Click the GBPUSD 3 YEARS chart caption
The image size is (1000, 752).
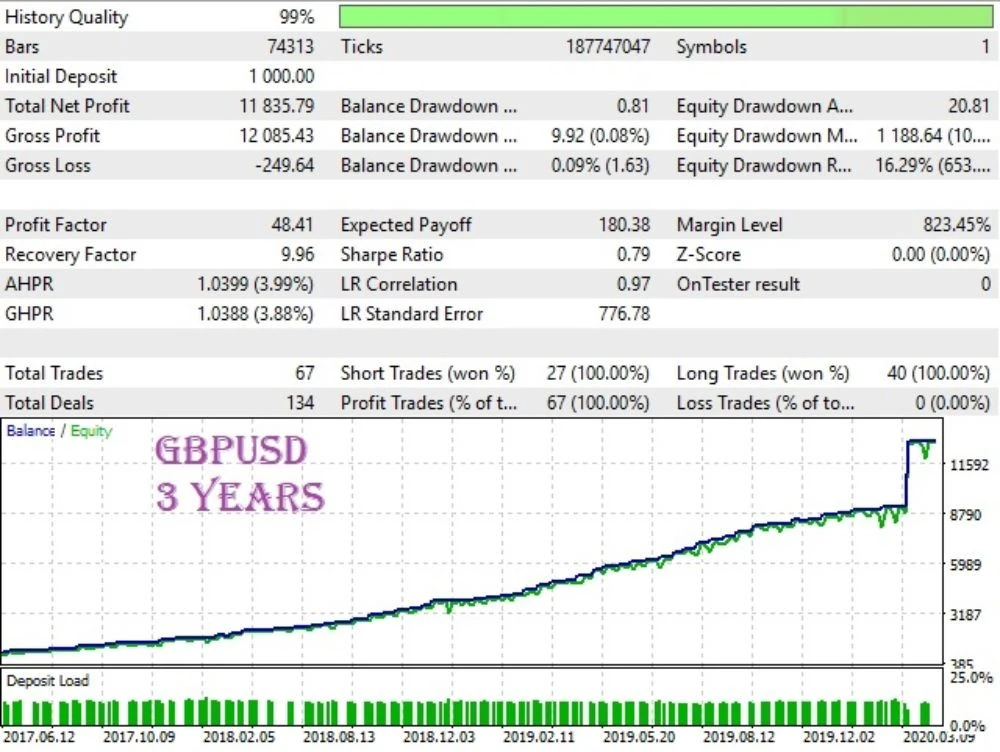240,473
